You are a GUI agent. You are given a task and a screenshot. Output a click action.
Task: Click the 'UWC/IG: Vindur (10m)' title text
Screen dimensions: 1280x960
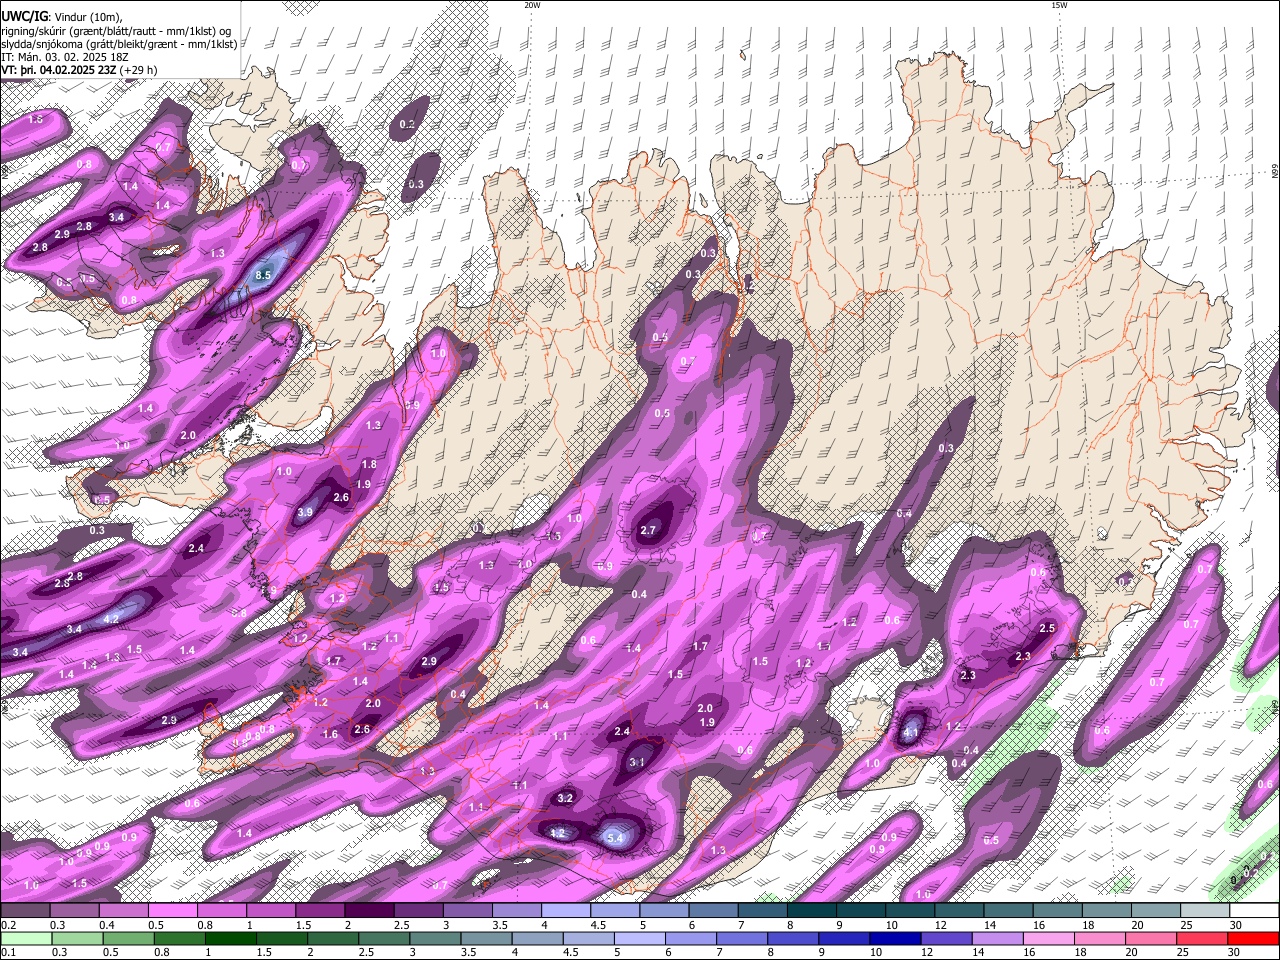tap(61, 17)
